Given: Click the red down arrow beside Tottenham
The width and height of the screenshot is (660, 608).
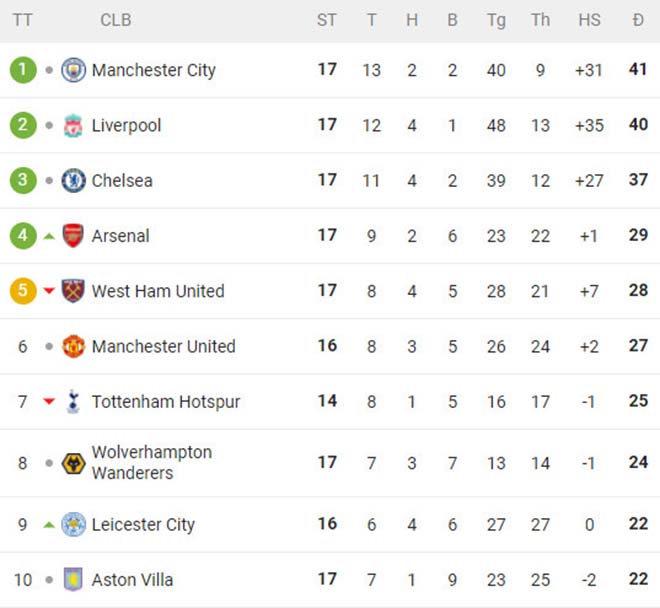Looking at the screenshot, I should (49, 402).
